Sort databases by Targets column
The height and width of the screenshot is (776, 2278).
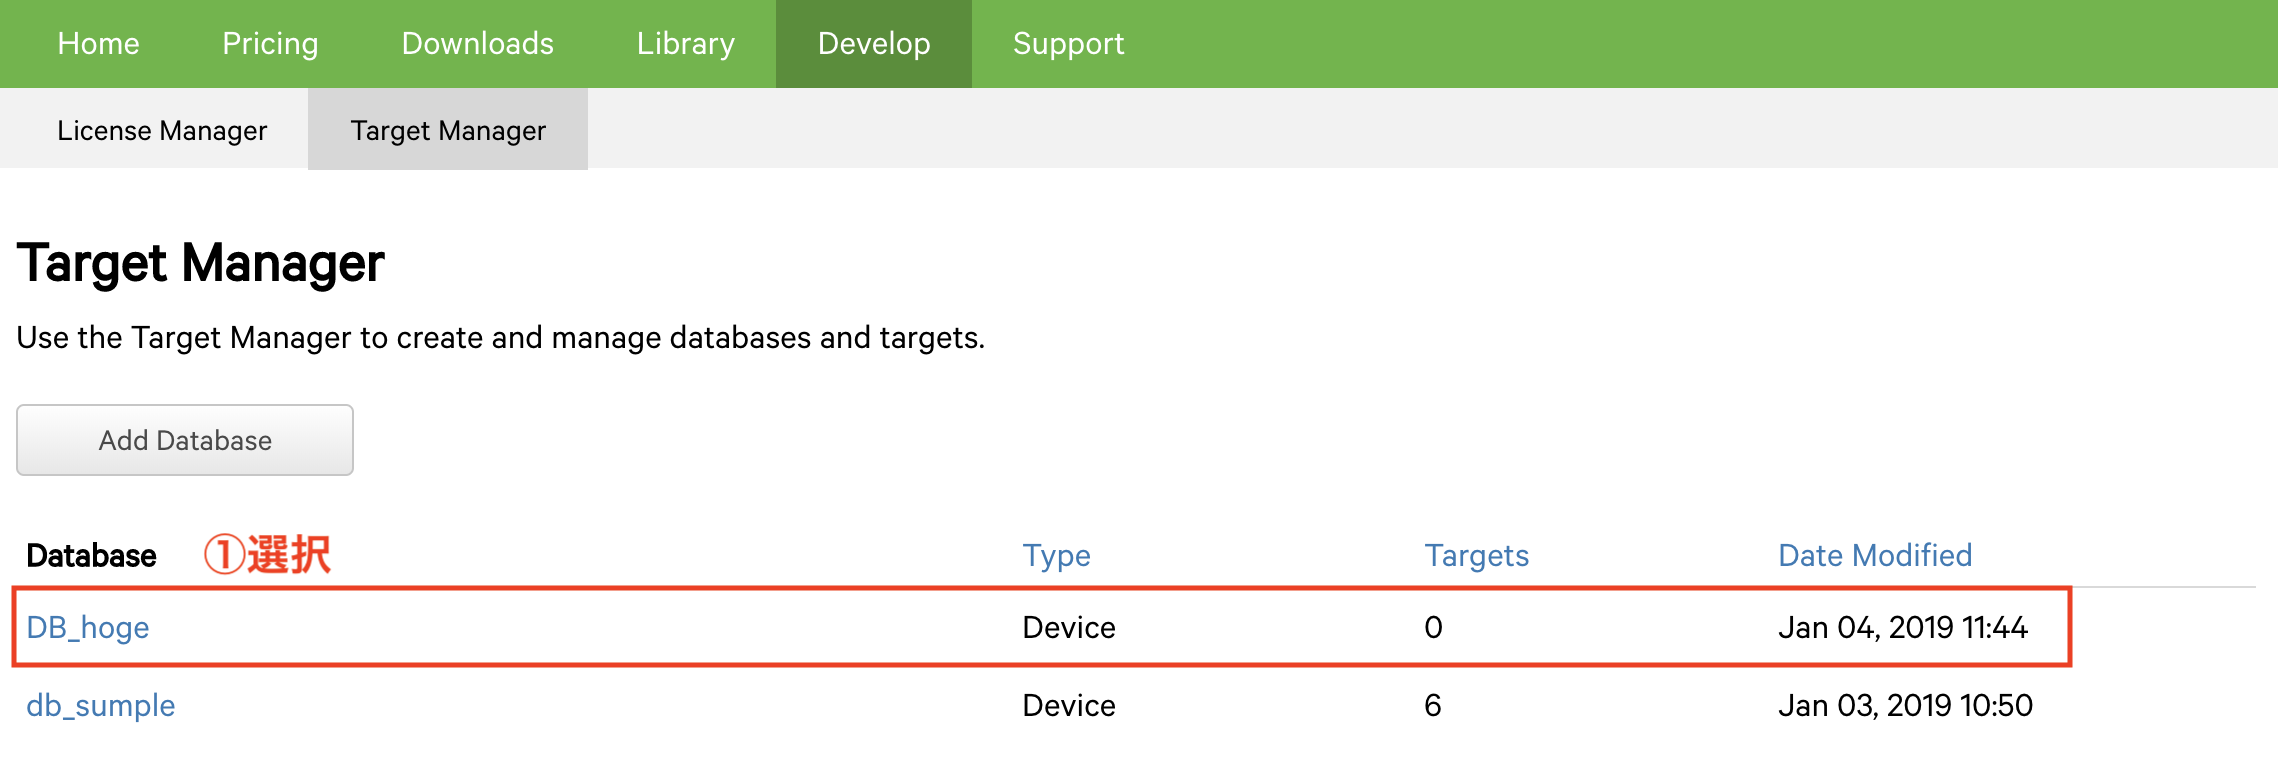tap(1476, 555)
